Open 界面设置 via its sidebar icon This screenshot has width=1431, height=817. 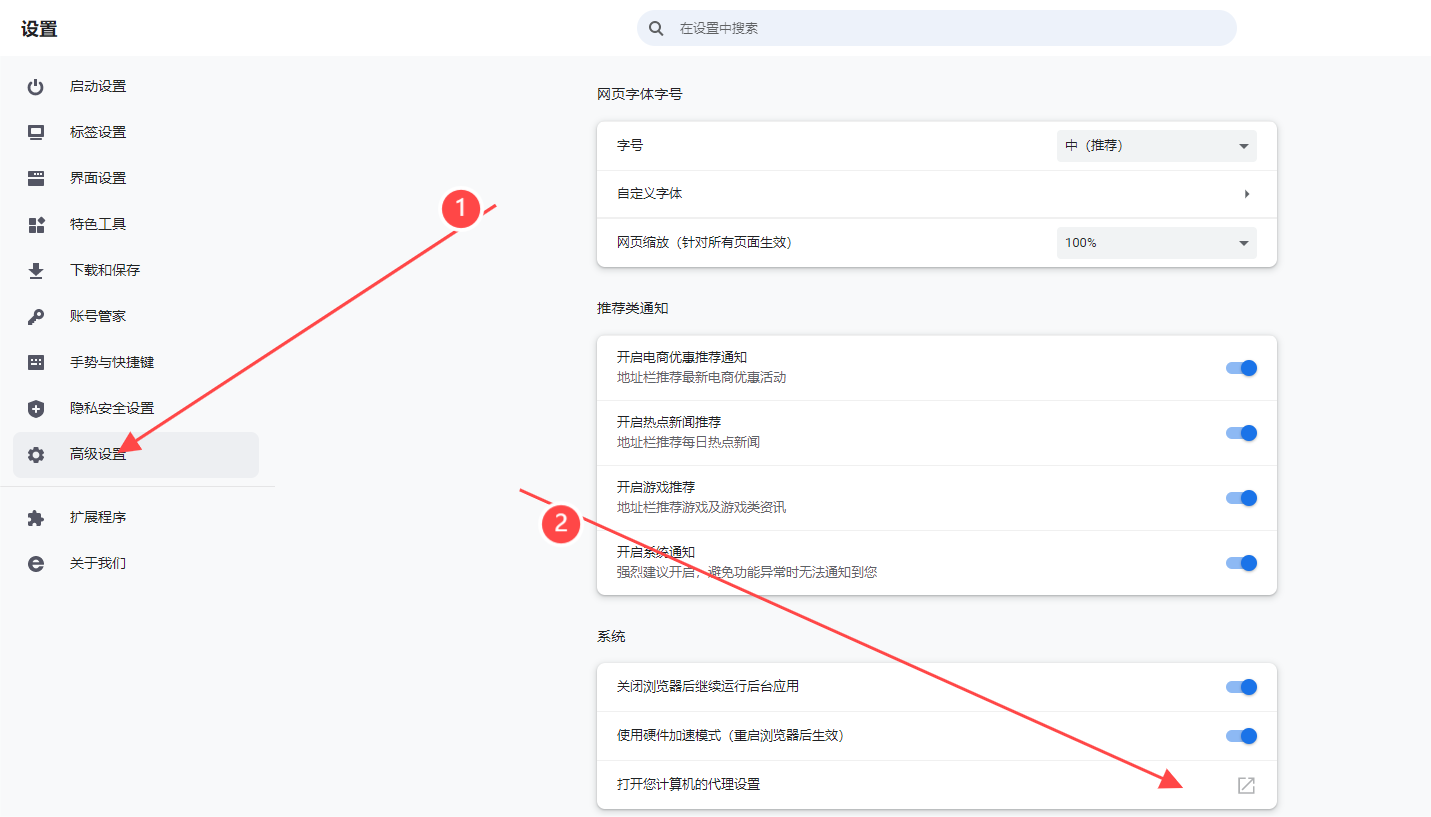coord(36,177)
